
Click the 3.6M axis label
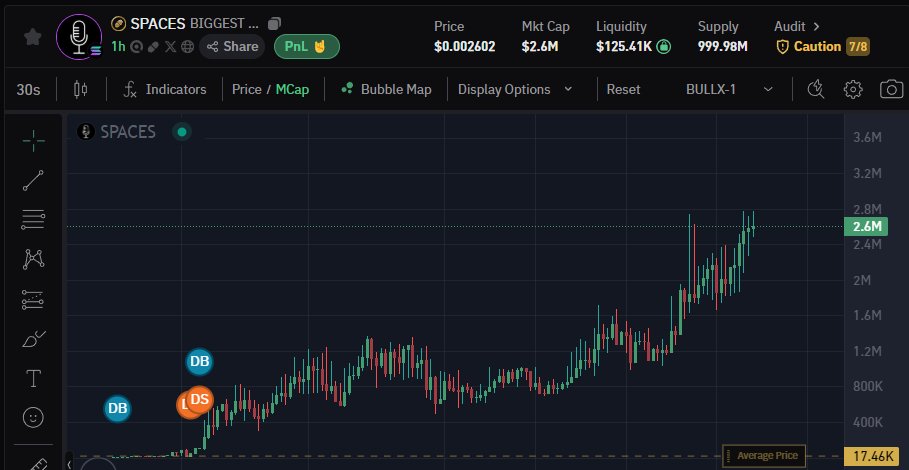pos(867,137)
